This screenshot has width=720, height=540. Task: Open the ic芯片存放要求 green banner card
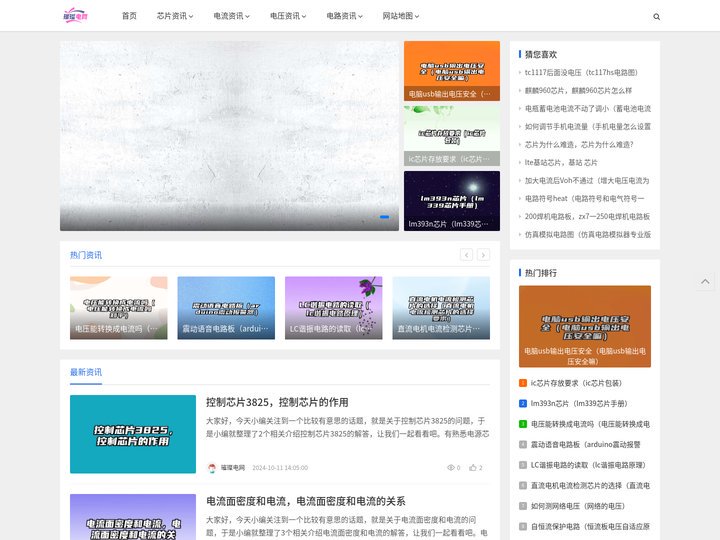point(452,136)
